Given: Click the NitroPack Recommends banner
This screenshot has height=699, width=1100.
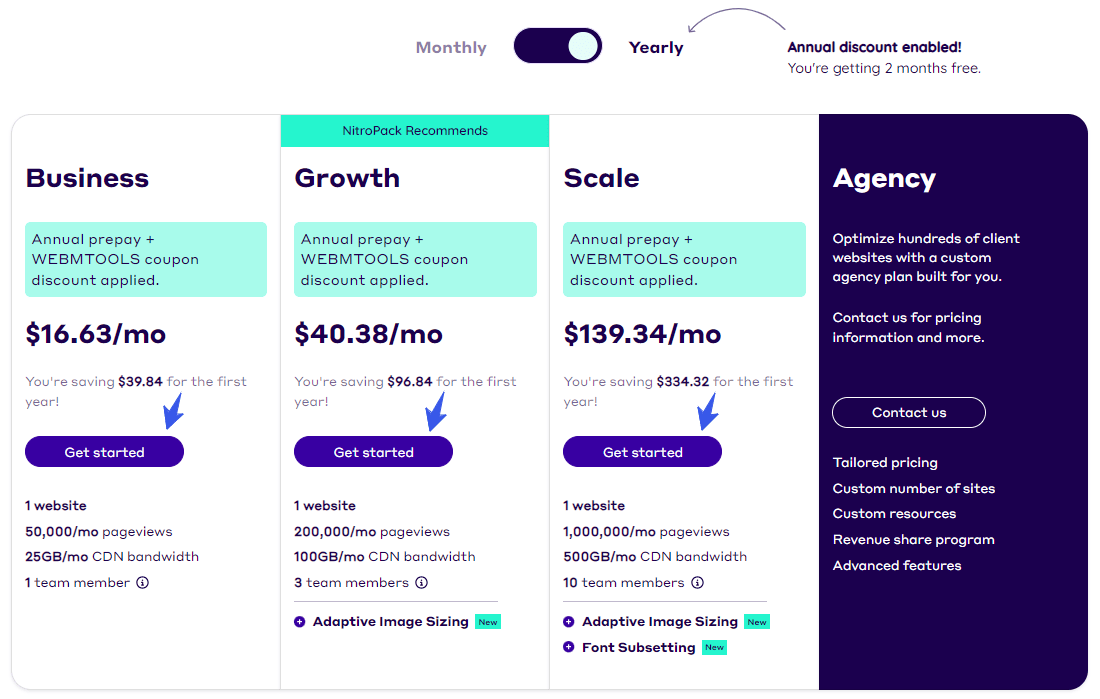Looking at the screenshot, I should [x=415, y=131].
